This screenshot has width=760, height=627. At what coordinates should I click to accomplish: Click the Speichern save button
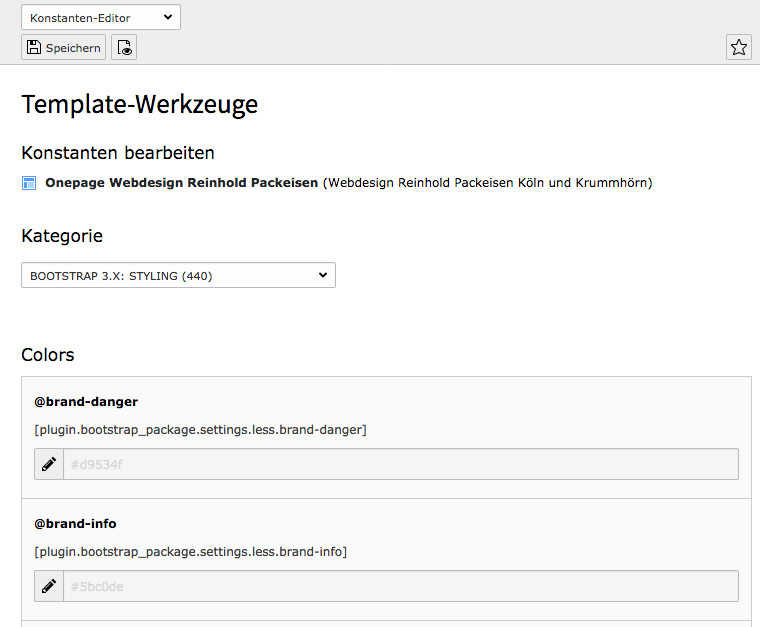(x=63, y=47)
